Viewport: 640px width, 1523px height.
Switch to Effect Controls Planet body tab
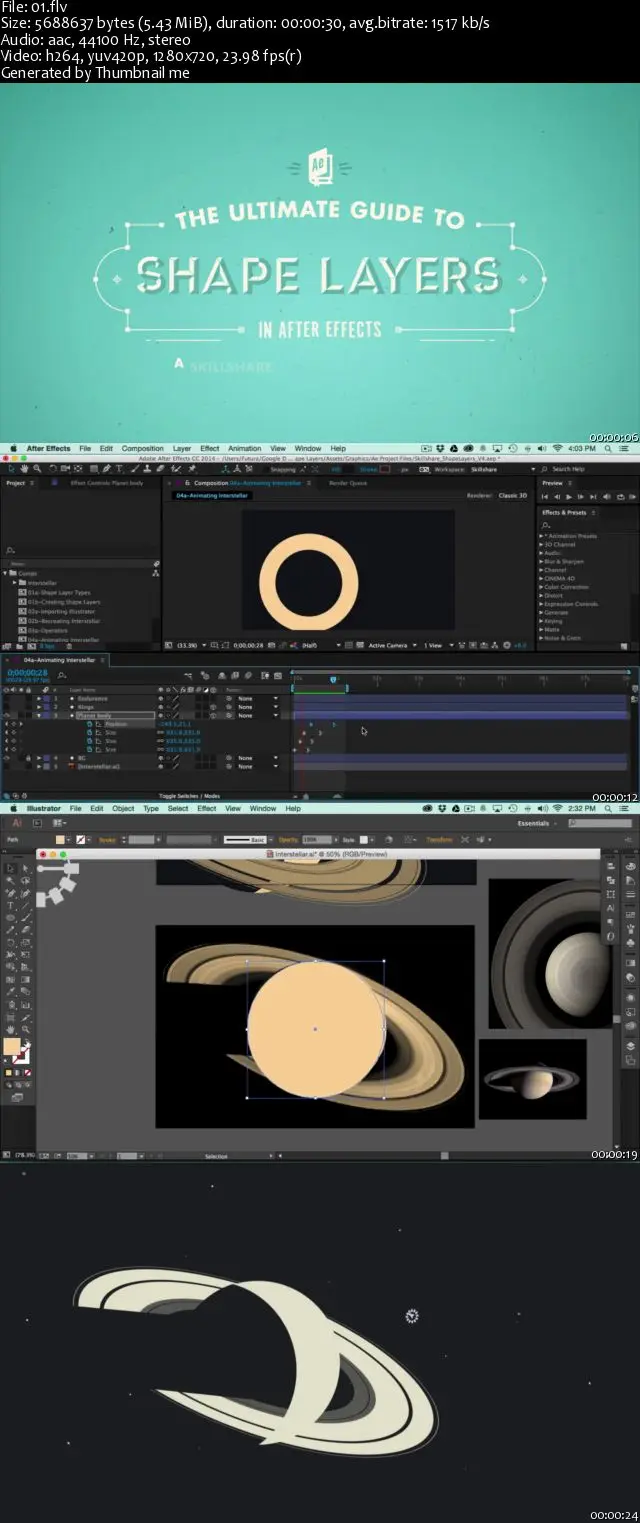[x=106, y=482]
